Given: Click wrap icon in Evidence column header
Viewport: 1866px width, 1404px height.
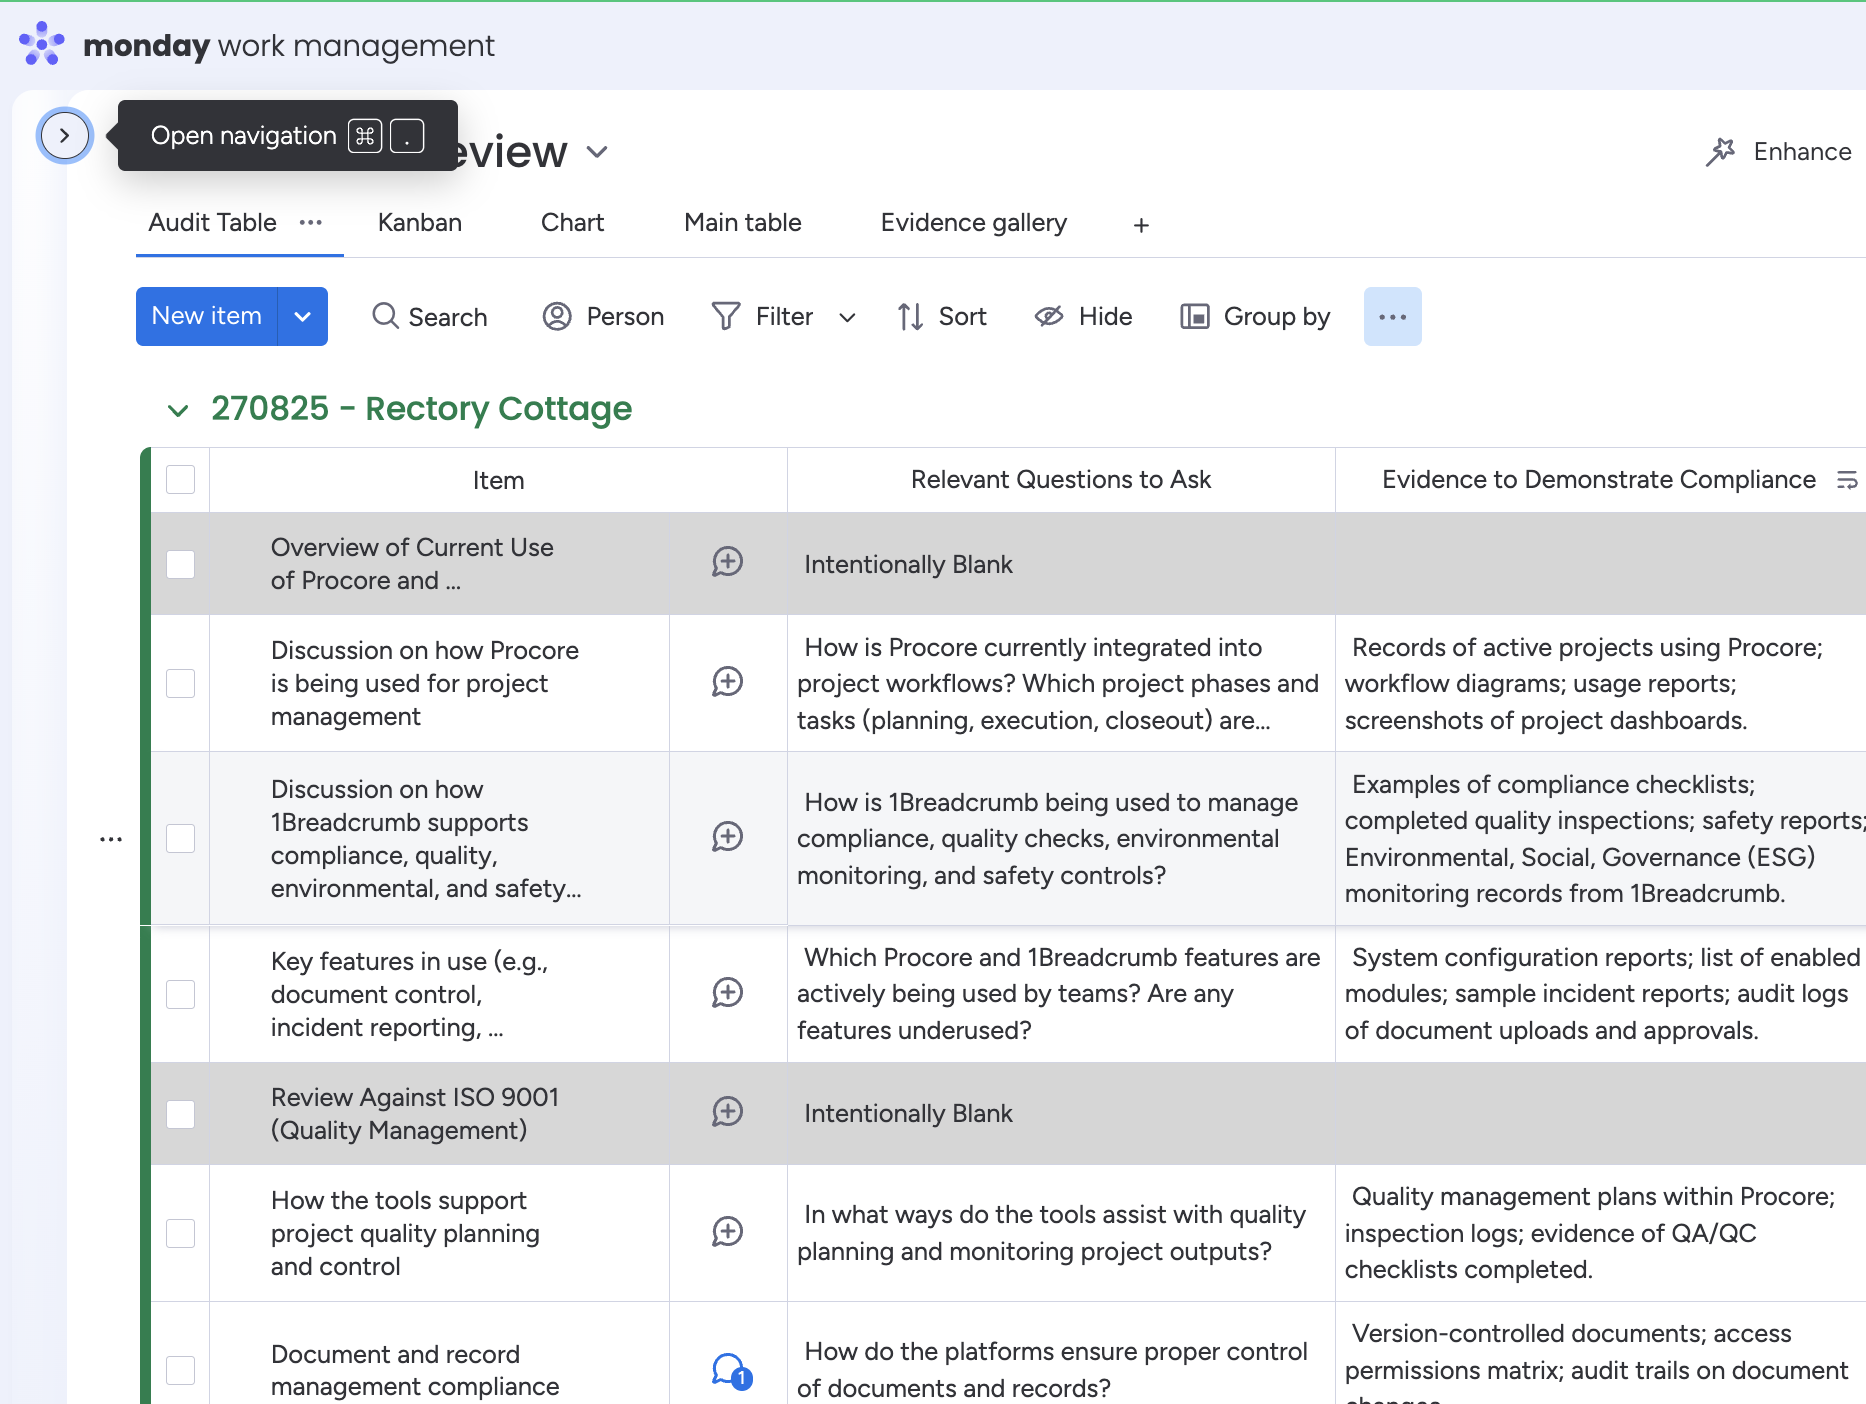Looking at the screenshot, I should [x=1847, y=480].
